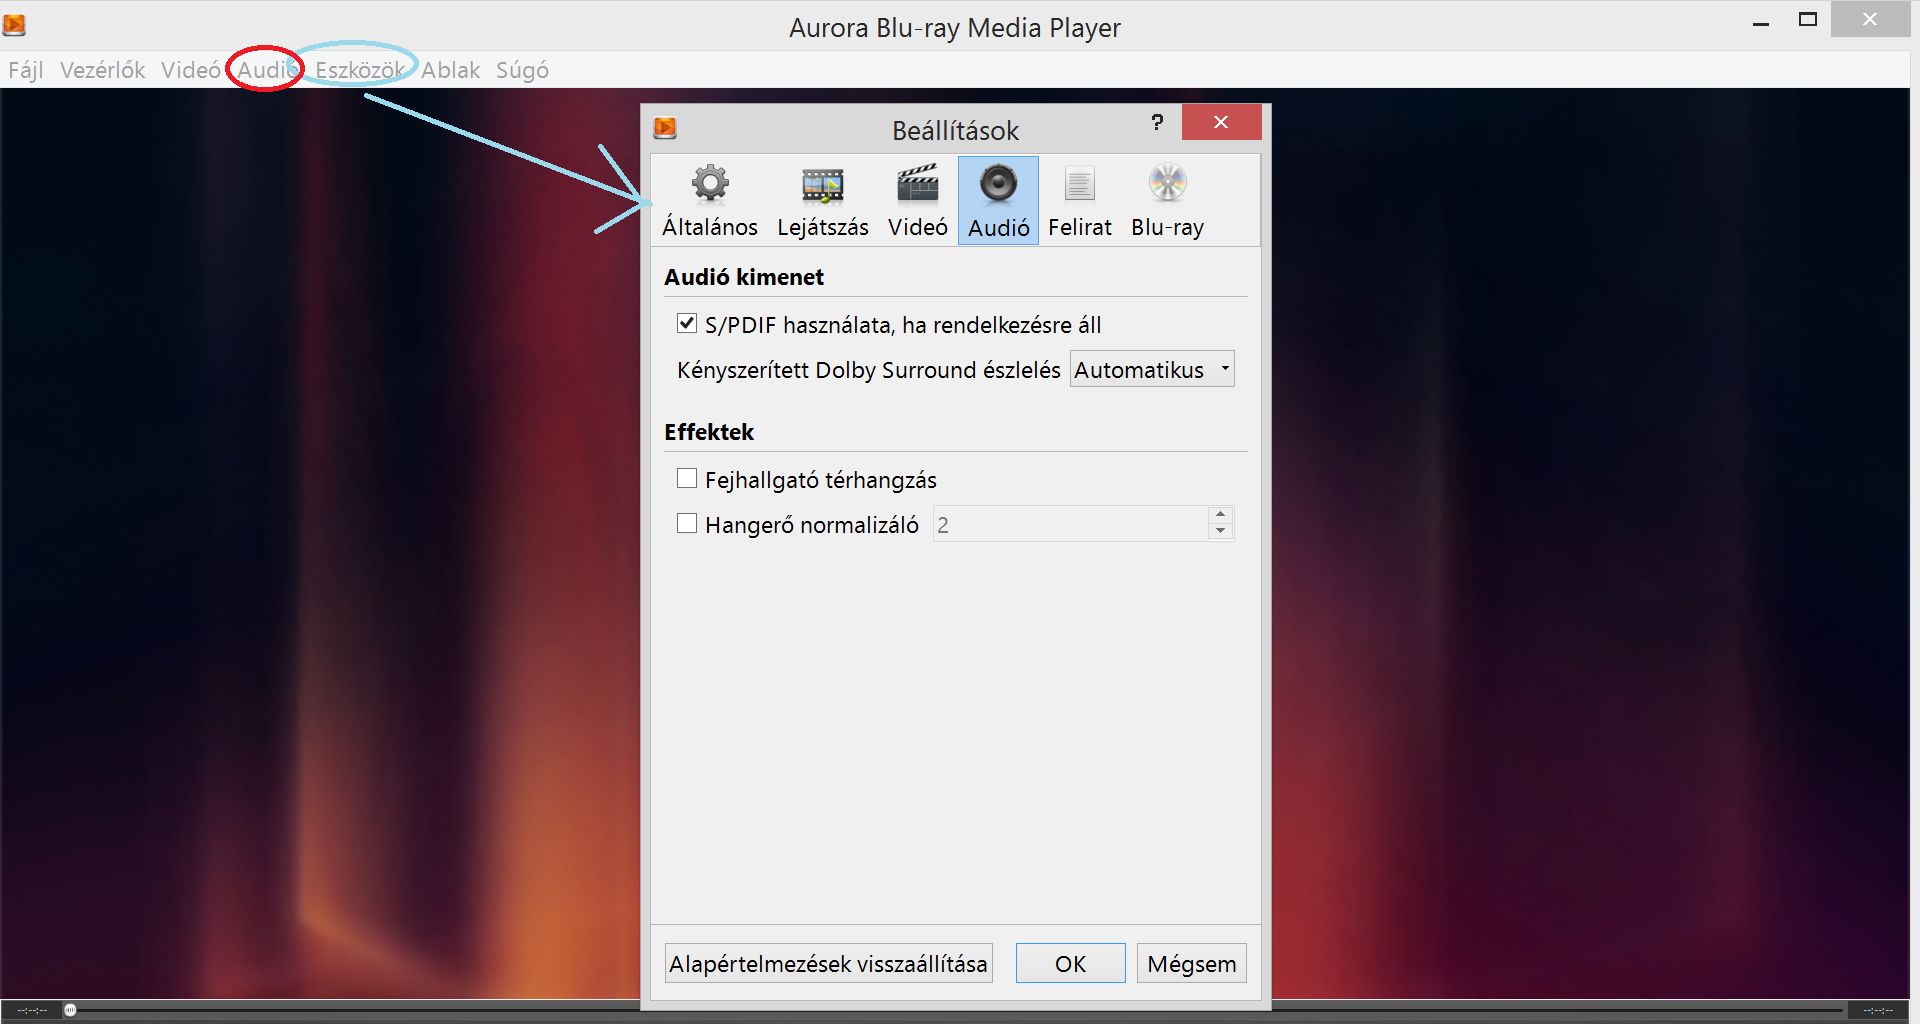Open the Eszközök menu
The image size is (1920, 1024).
[x=360, y=70]
